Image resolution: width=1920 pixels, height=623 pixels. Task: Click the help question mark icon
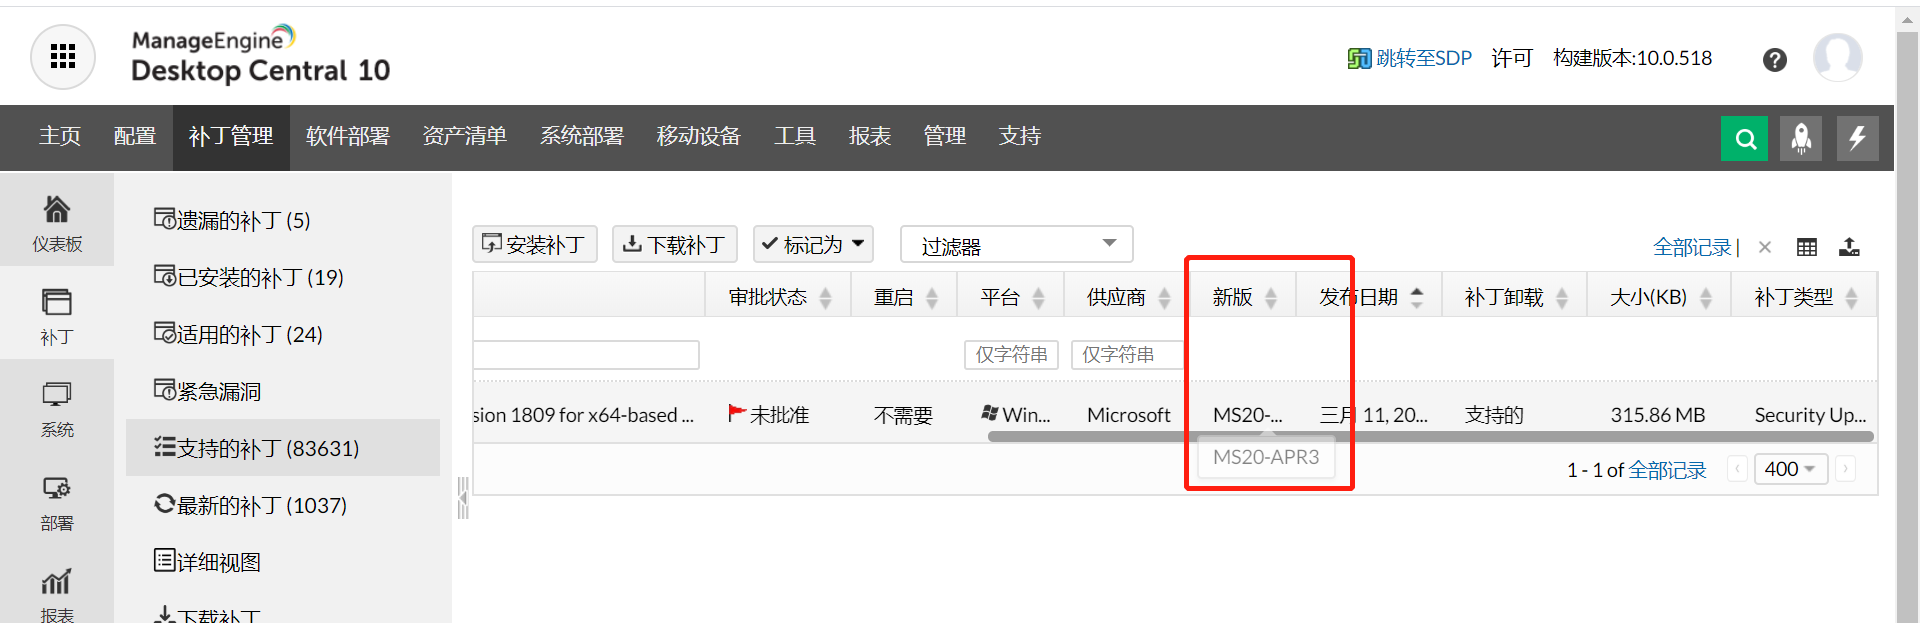1774,60
